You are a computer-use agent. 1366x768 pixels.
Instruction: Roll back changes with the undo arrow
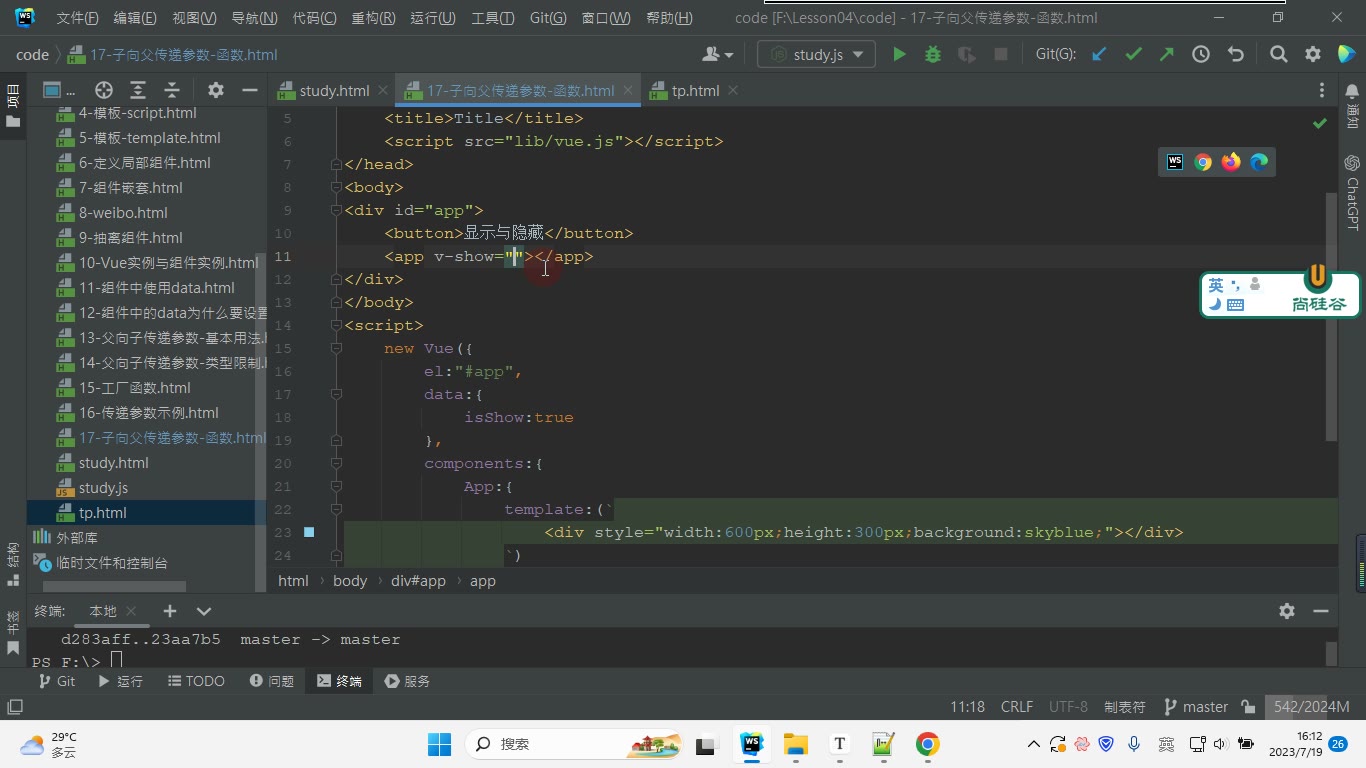[x=1235, y=55]
